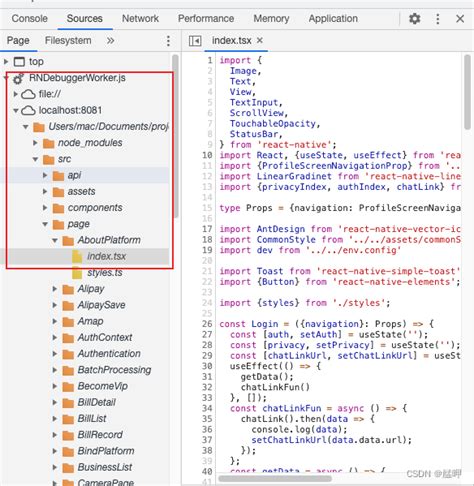Select index.tsx in the file tree
Screen dimensions: 474x486
pos(106,256)
